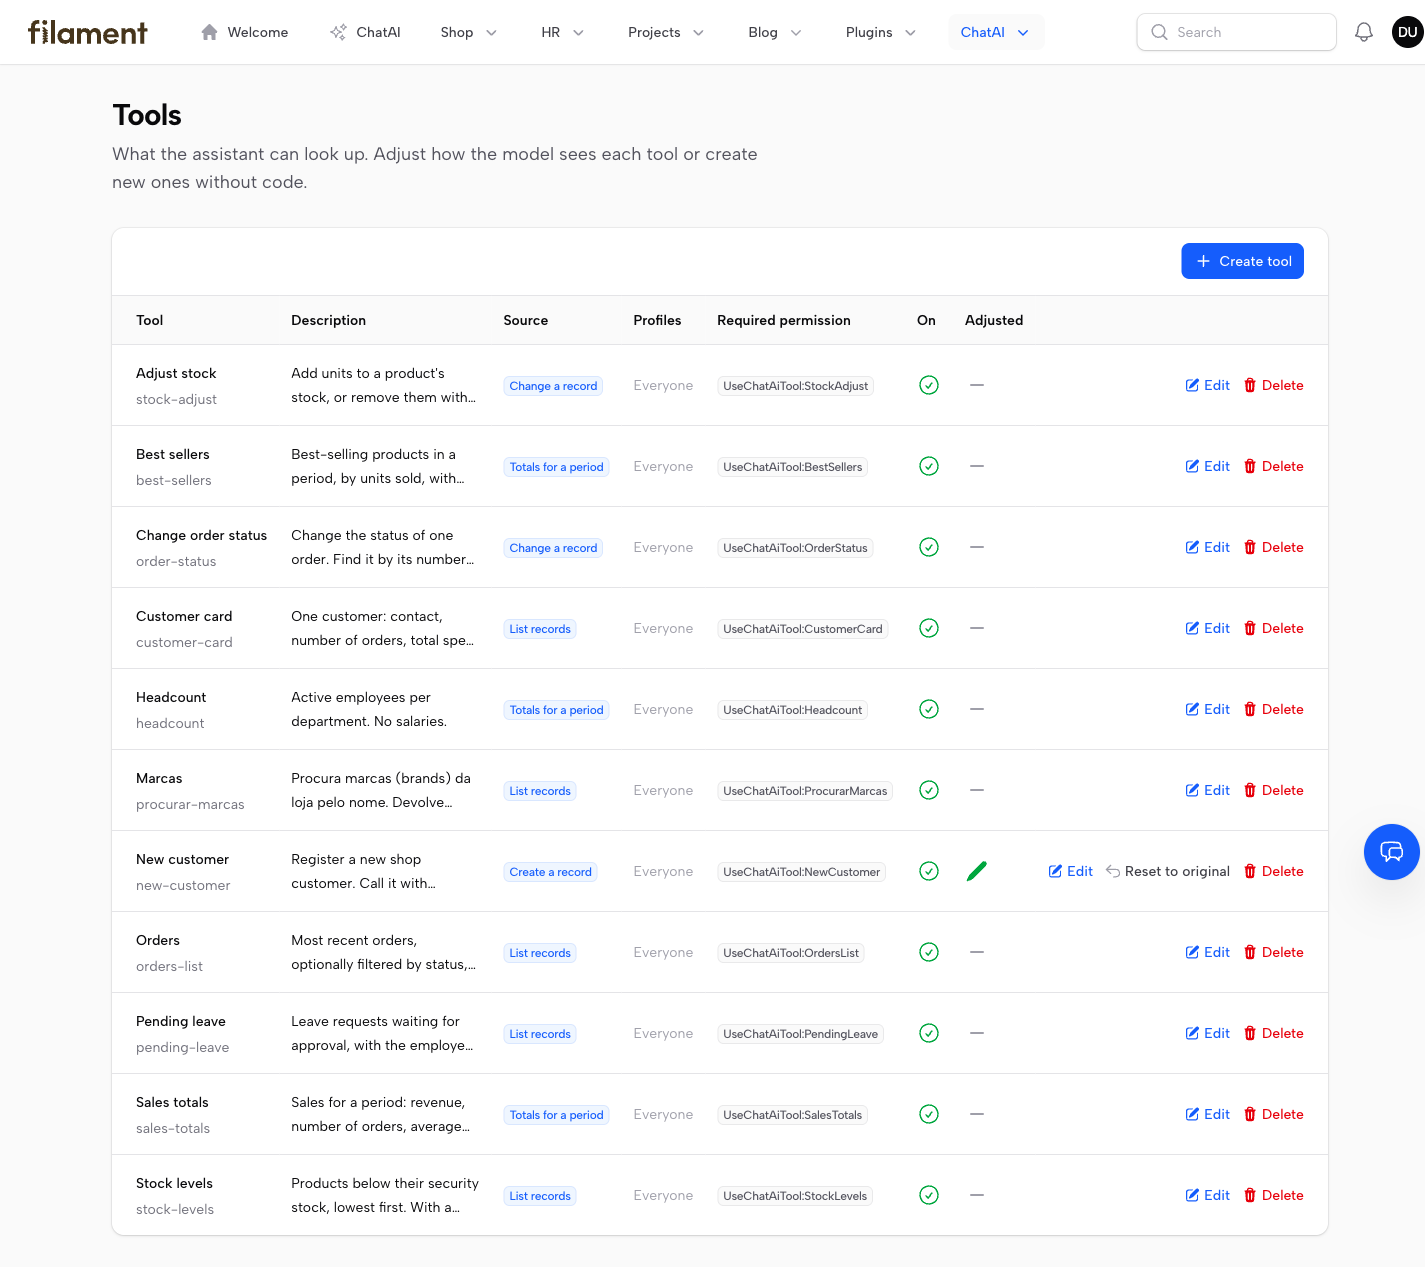1425x1267 pixels.
Task: Edit the Sales totals tool
Action: pos(1208,1114)
